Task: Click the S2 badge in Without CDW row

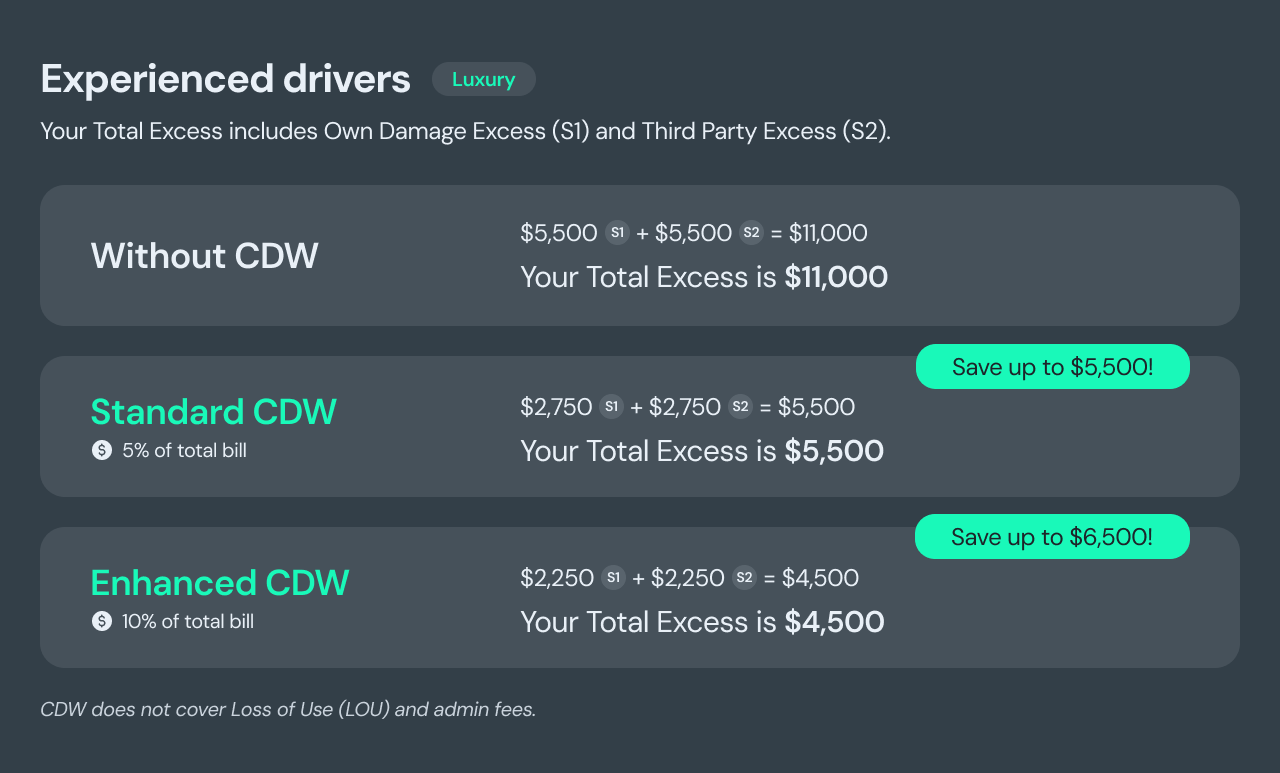Action: pos(750,233)
